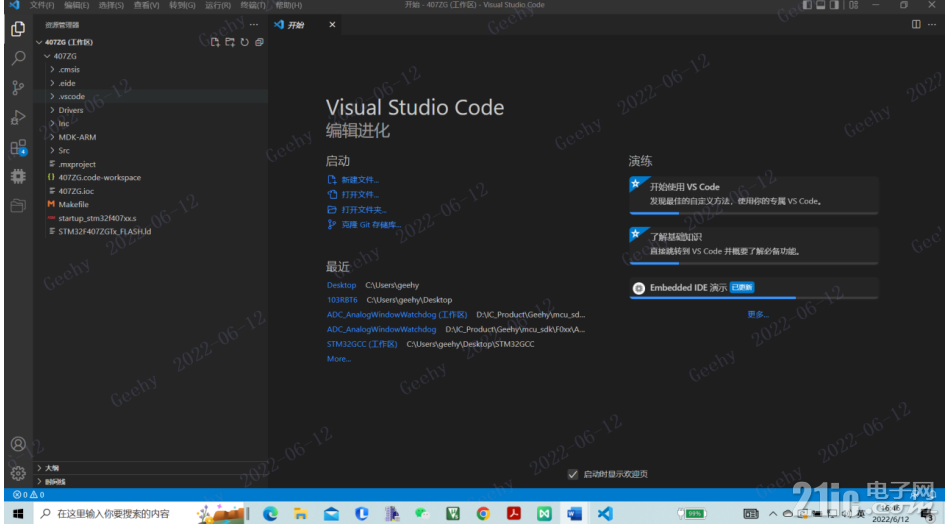The height and width of the screenshot is (524, 946).
Task: Click the Windows taskbar search box
Action: point(139,514)
